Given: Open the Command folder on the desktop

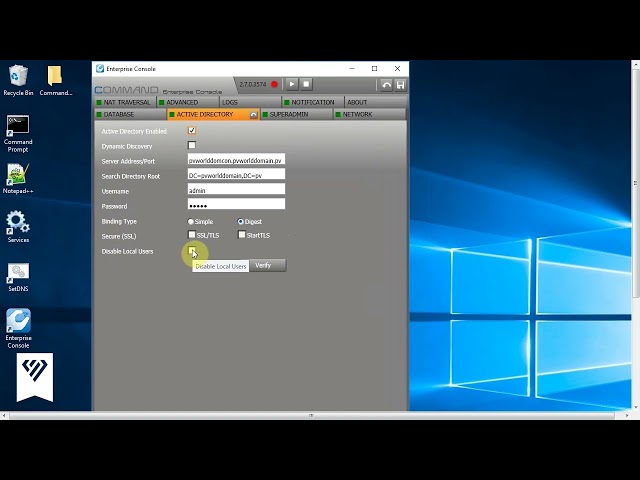Looking at the screenshot, I should (x=56, y=80).
